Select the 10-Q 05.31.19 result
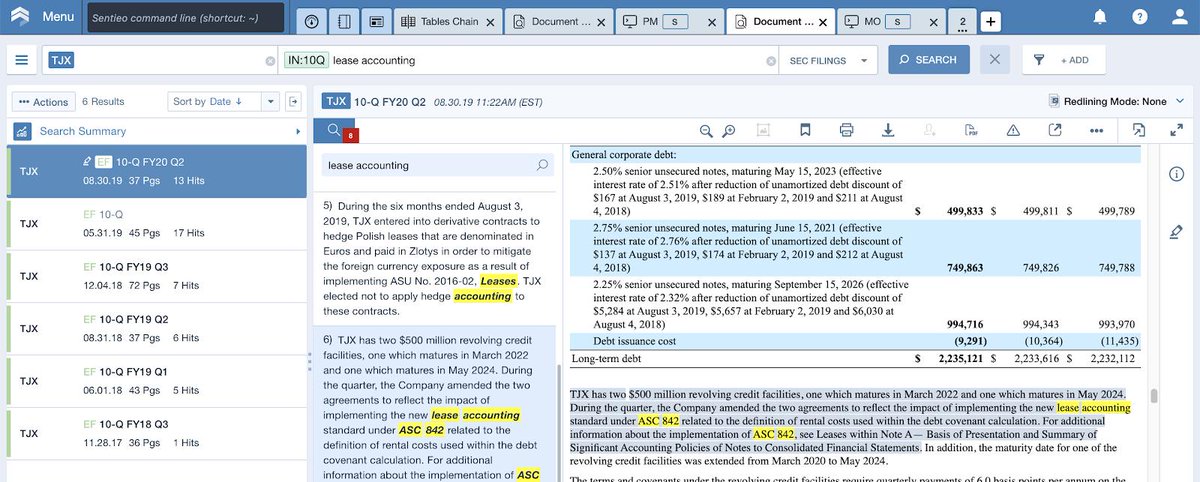Screen dimensions: 1200x482 pyautogui.click(x=157, y=223)
